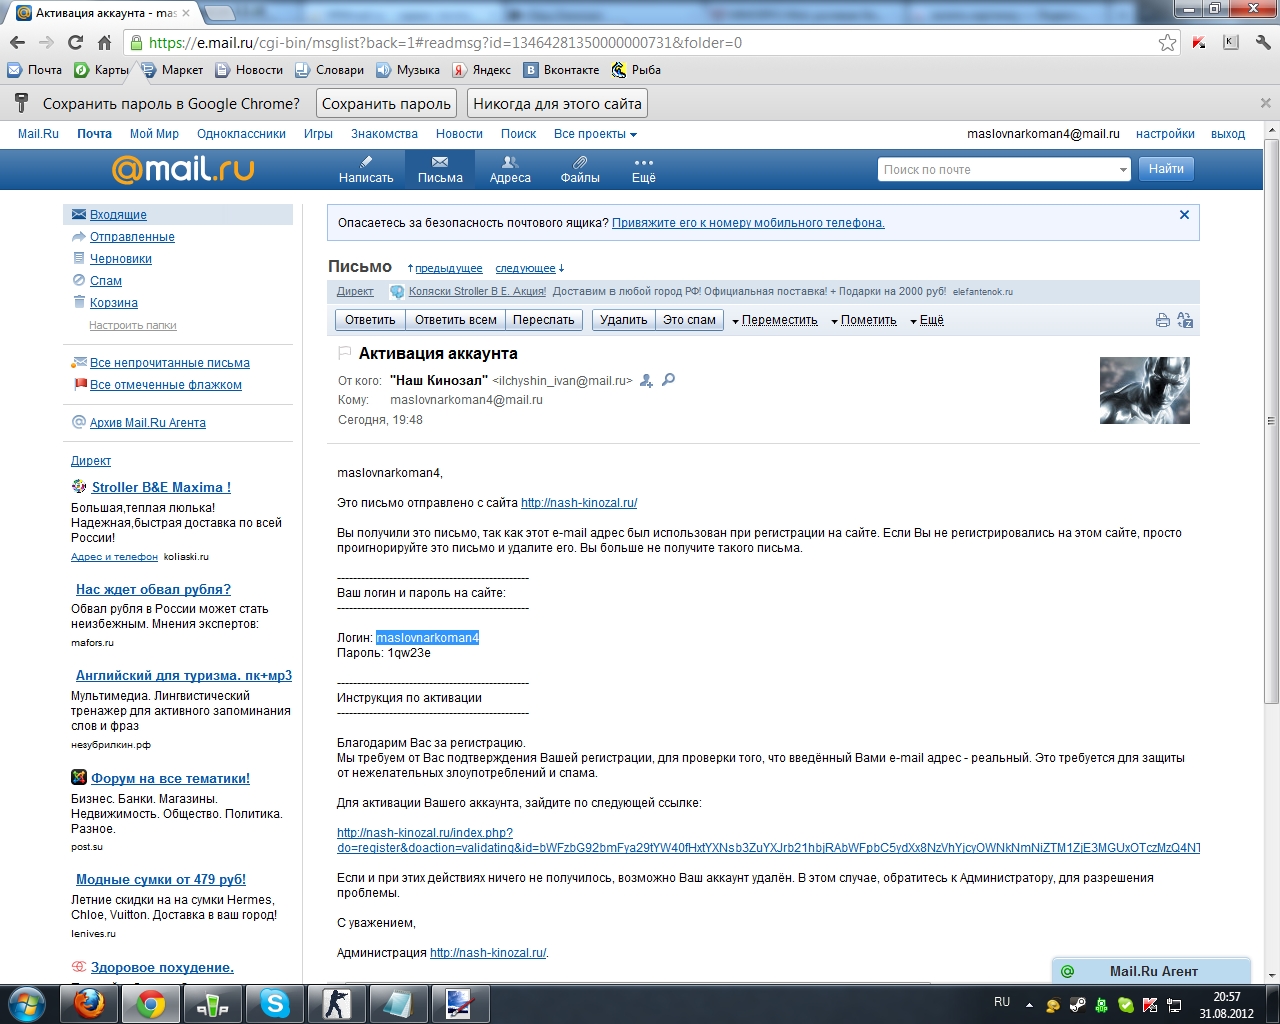Open the Корзина folder
Image resolution: width=1280 pixels, height=1024 pixels.
click(x=114, y=303)
